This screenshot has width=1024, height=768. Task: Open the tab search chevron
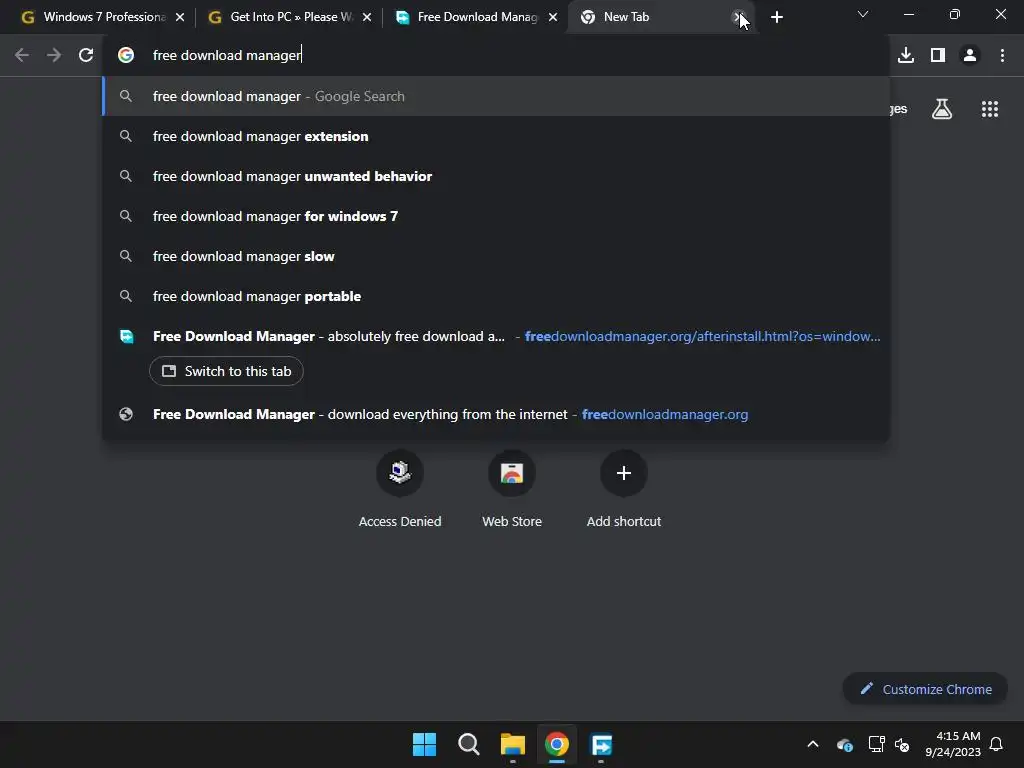coord(863,14)
